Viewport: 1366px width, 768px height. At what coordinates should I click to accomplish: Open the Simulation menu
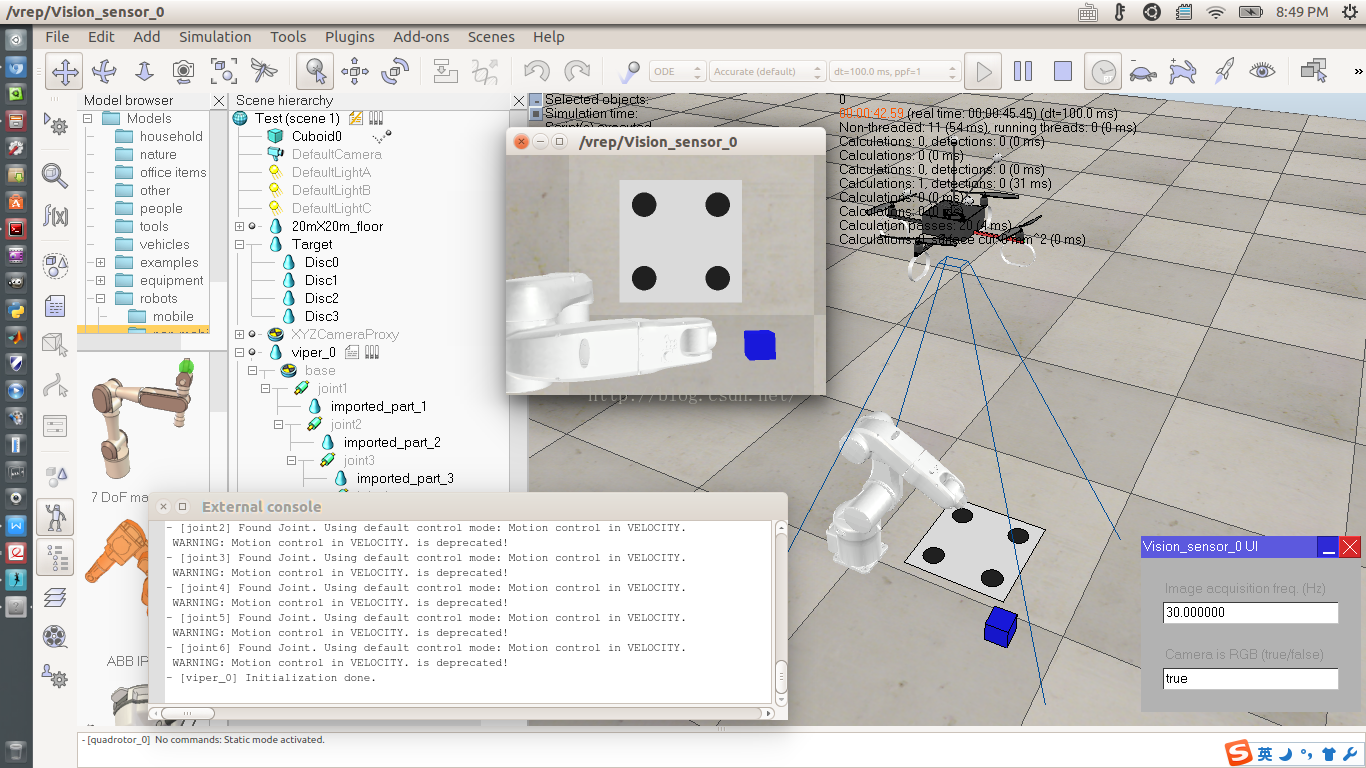coord(215,37)
